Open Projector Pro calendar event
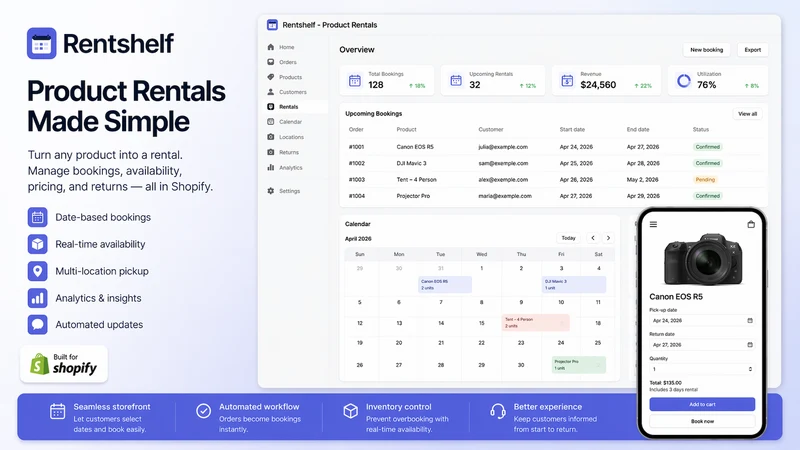 [x=579, y=365]
